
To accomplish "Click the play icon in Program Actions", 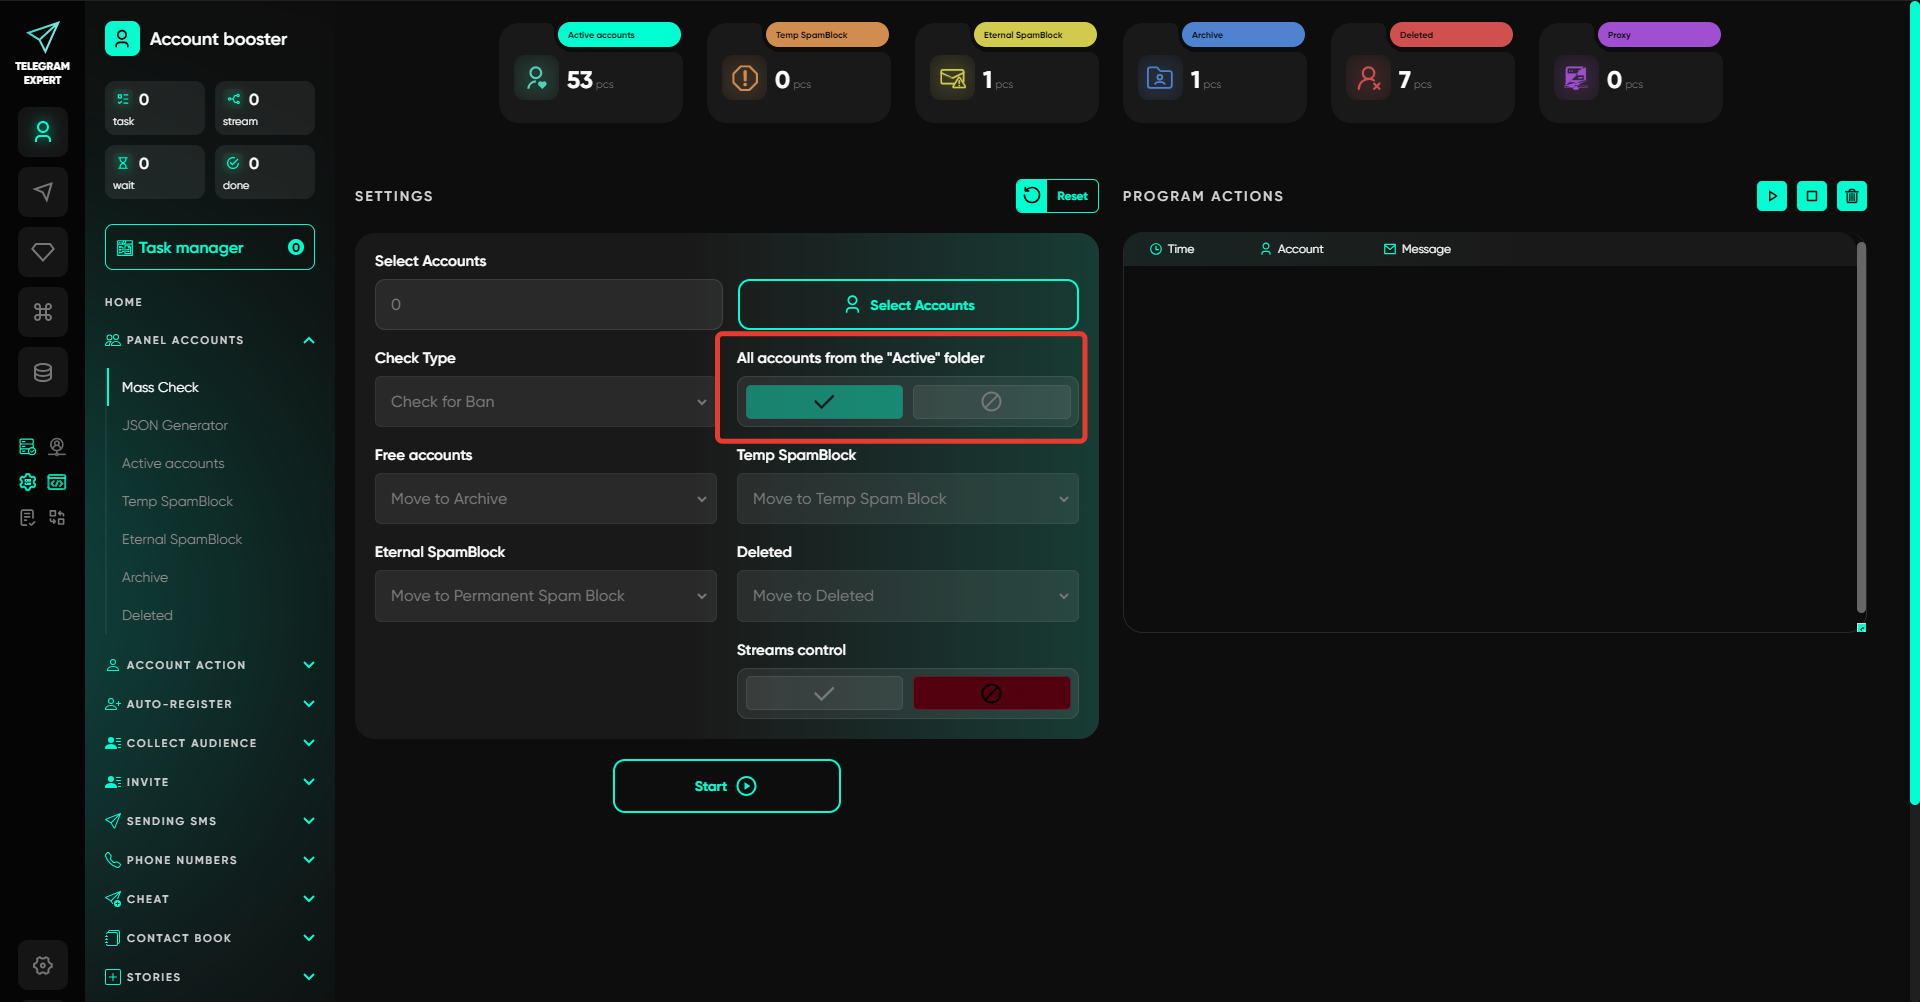I will [1771, 196].
